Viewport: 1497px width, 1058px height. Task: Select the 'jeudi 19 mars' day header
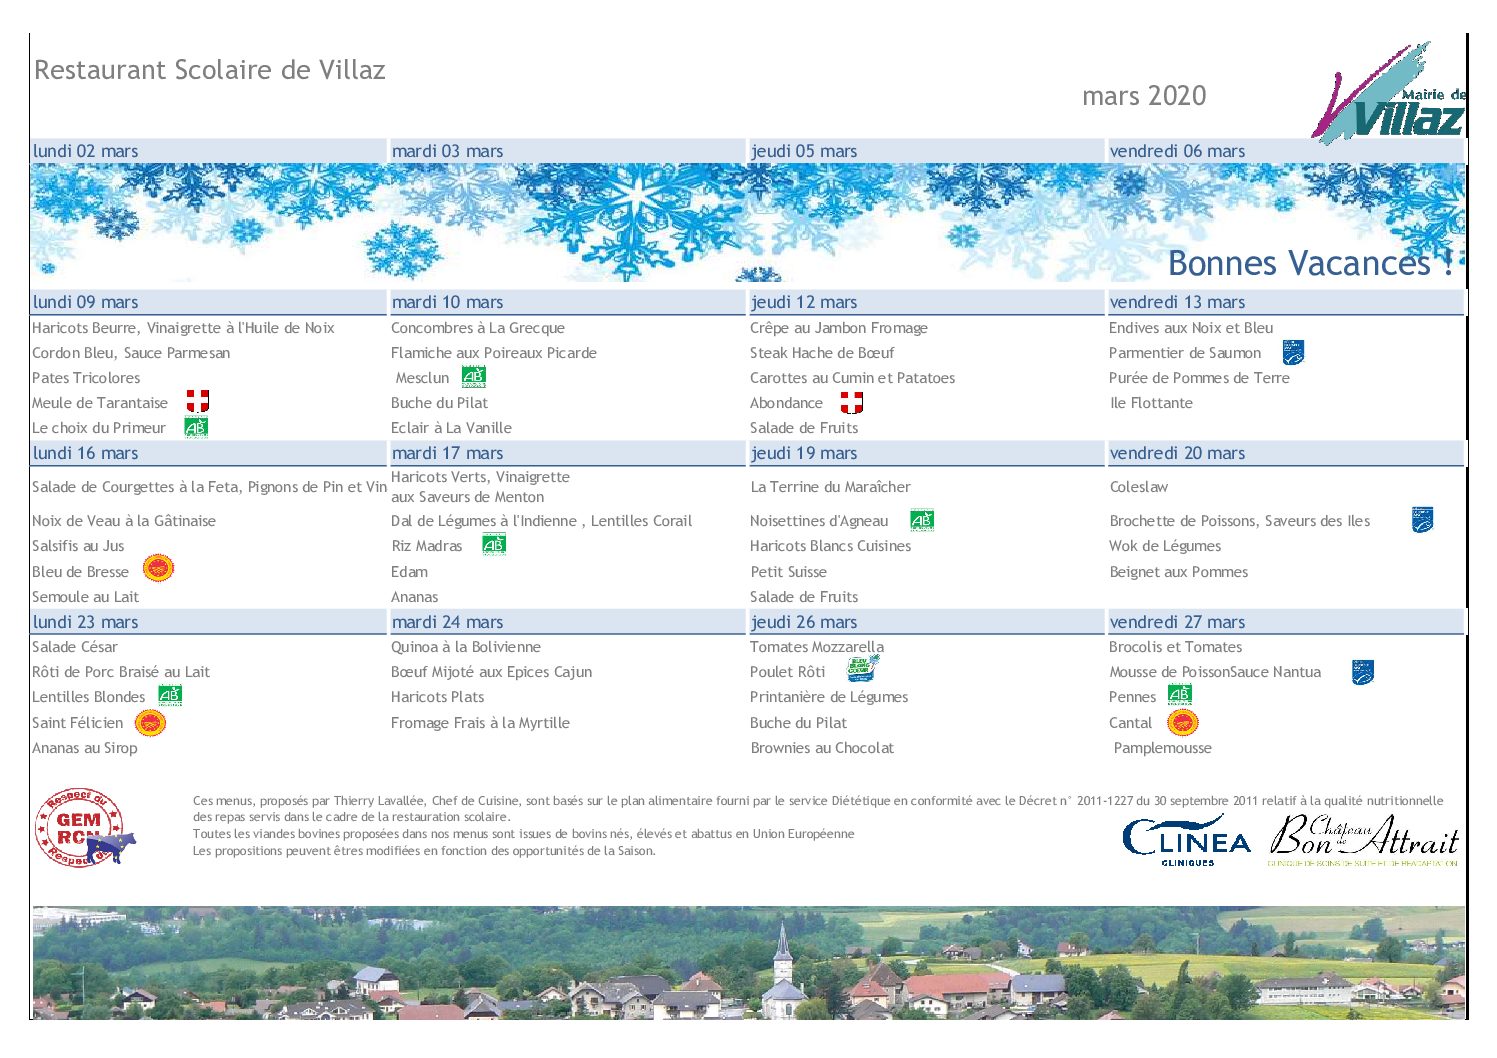(x=926, y=453)
